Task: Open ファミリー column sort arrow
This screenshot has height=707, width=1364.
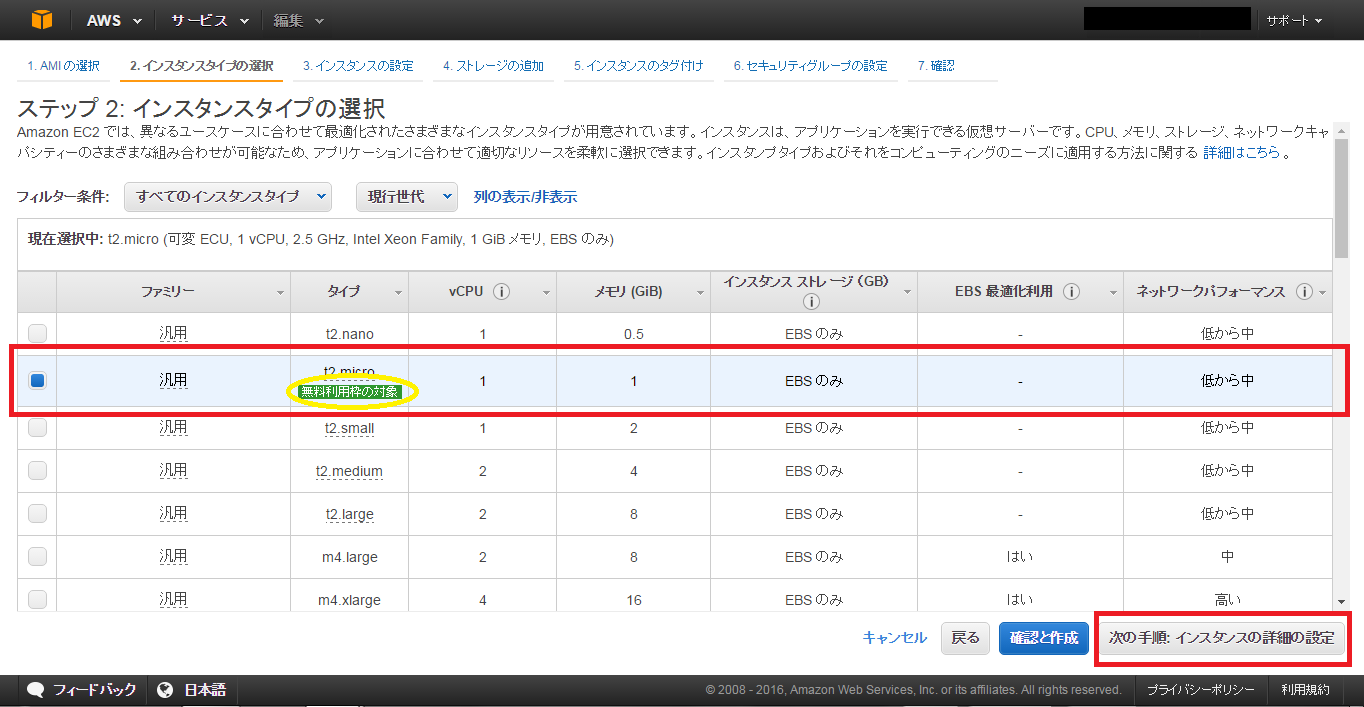Action: coord(280,292)
